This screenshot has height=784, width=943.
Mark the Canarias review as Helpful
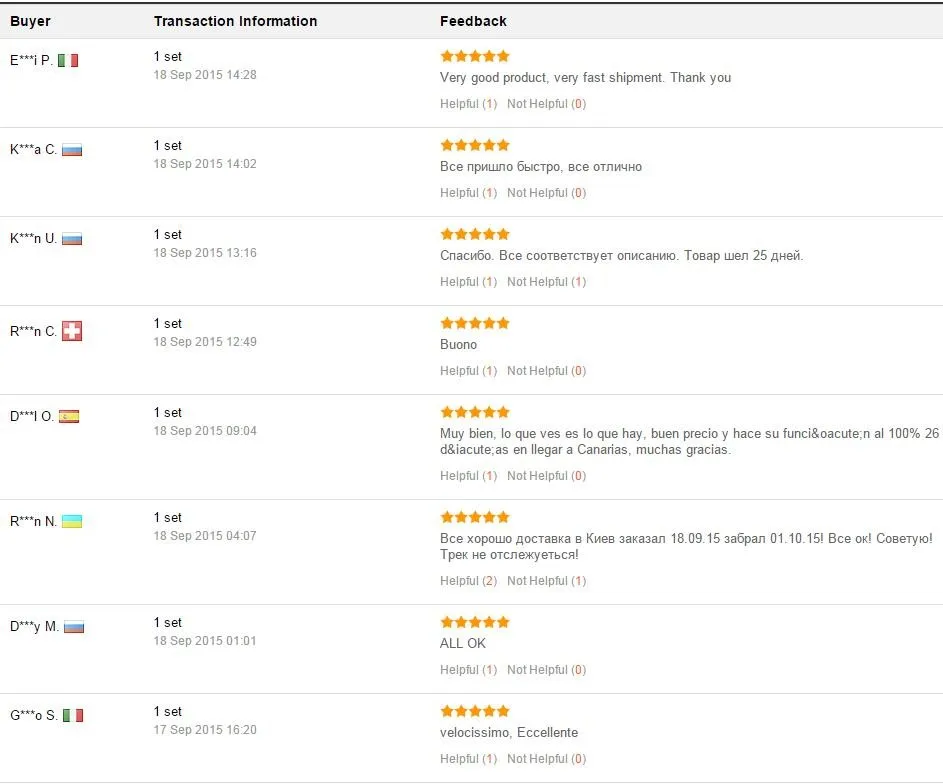[x=468, y=476]
